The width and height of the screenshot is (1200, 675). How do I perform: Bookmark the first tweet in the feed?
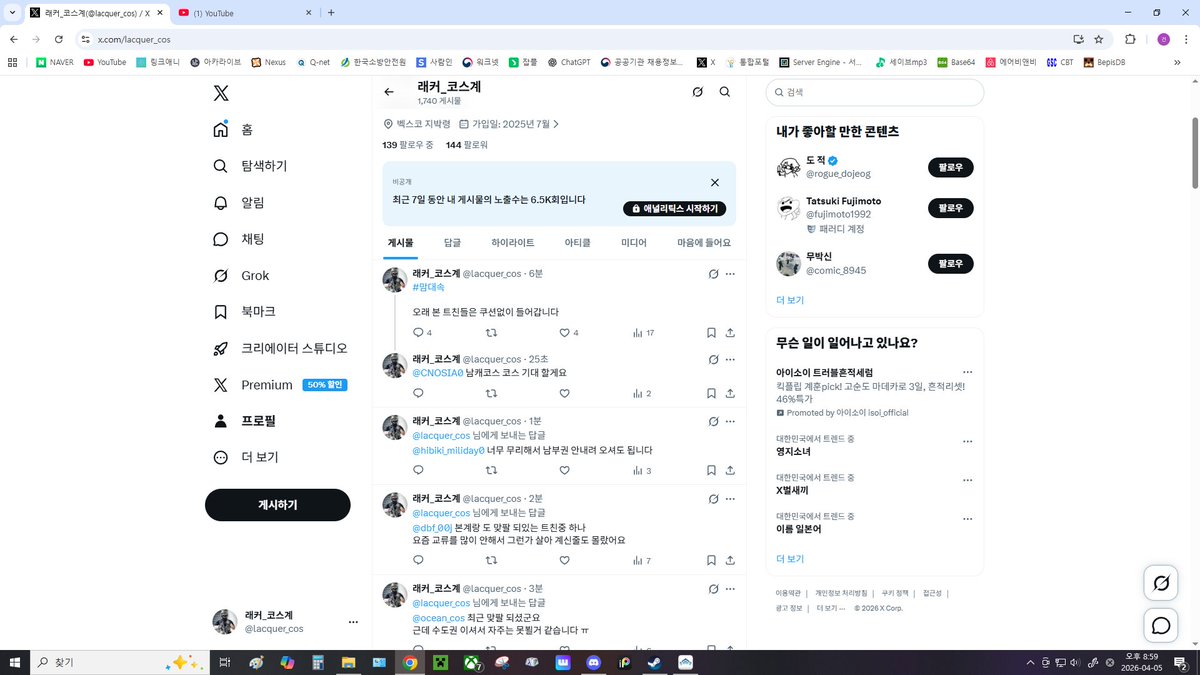coord(711,332)
